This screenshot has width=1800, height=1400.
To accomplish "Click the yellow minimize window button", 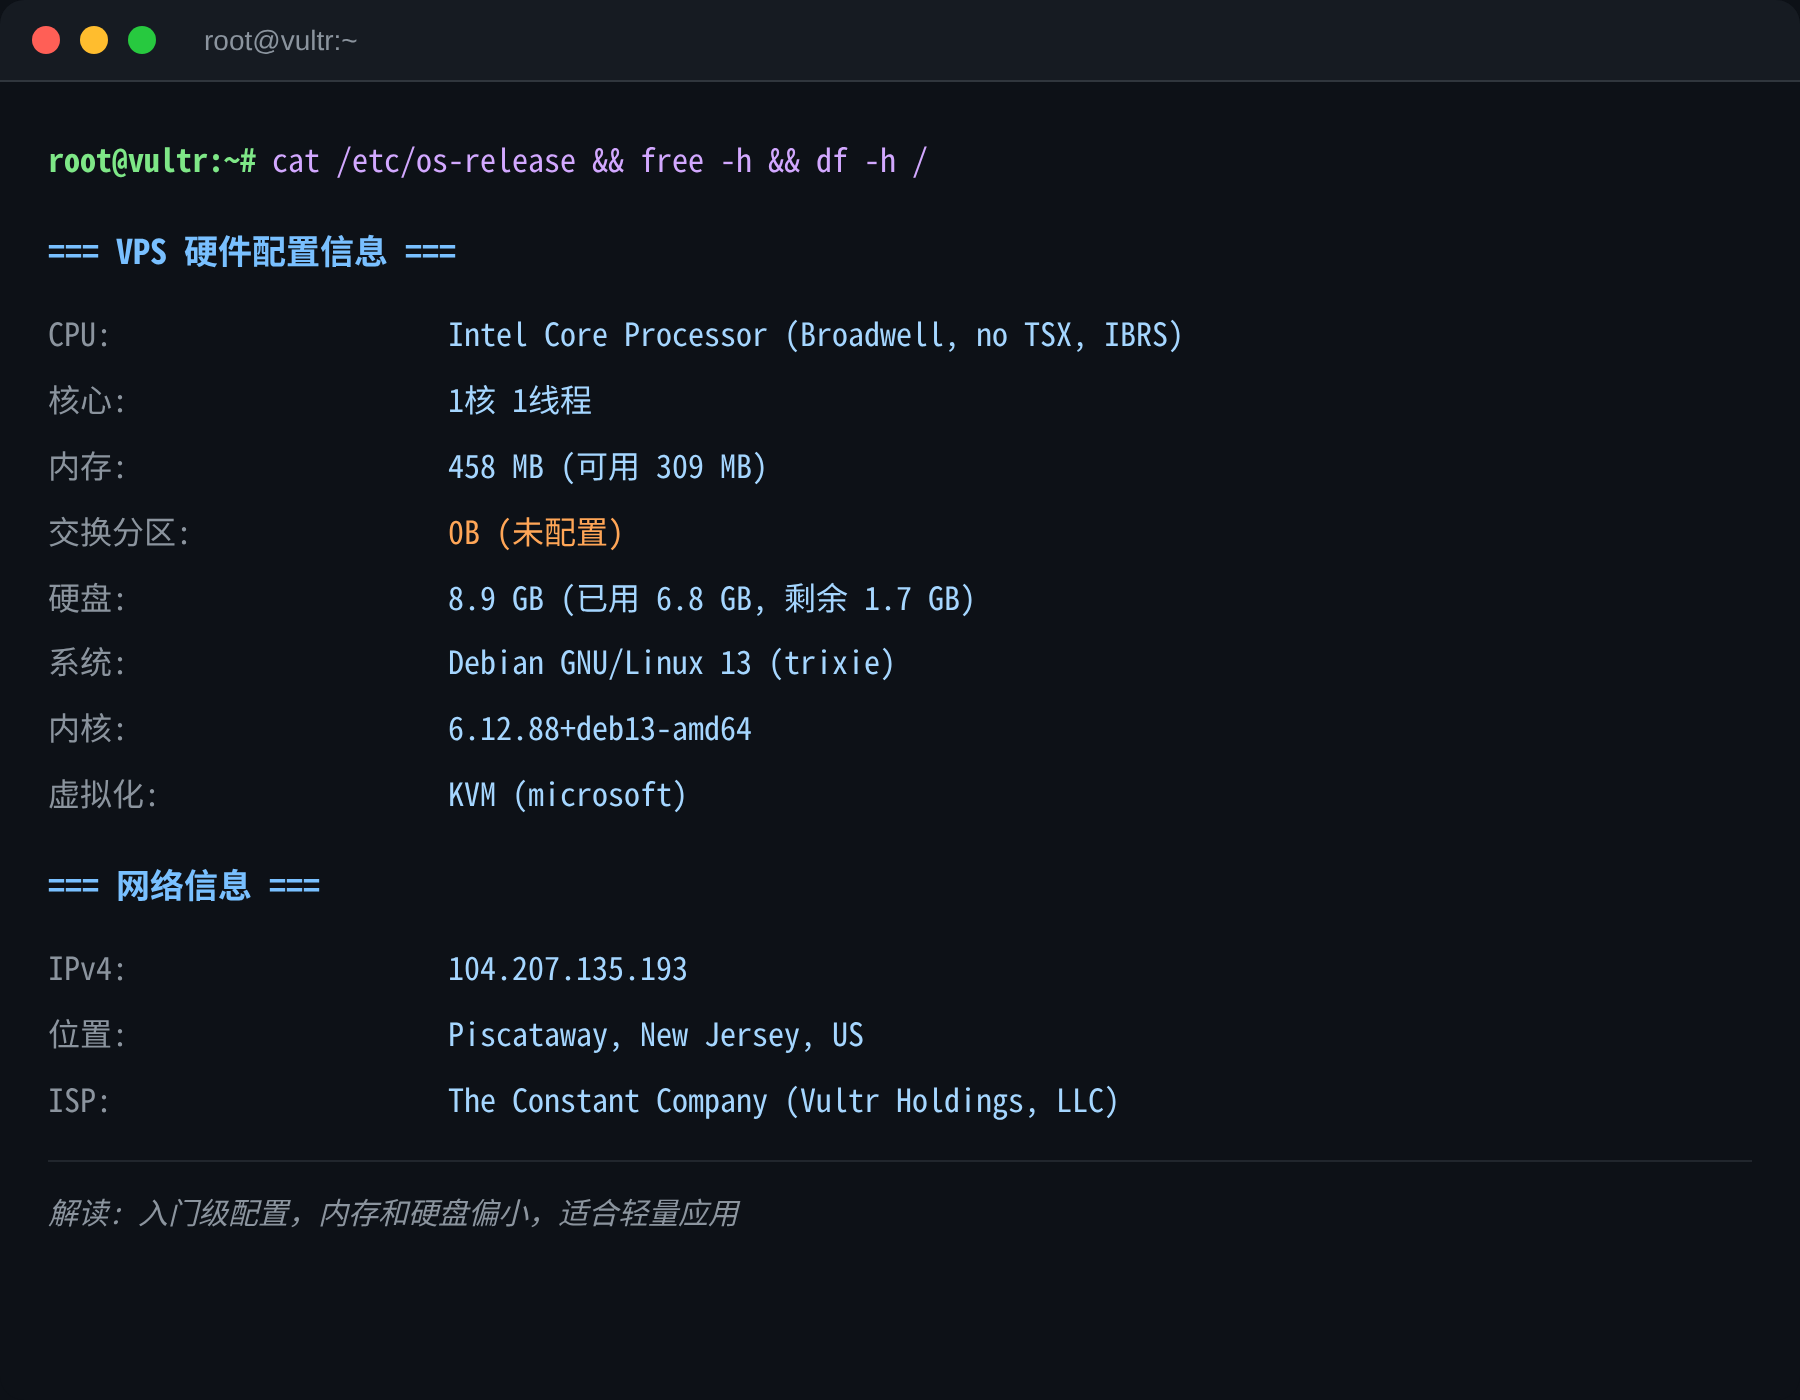I will (94, 40).
